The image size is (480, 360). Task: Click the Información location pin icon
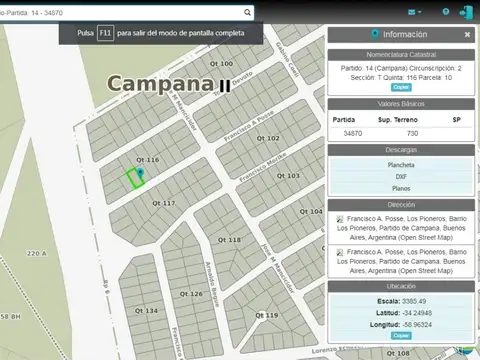(x=375, y=34)
